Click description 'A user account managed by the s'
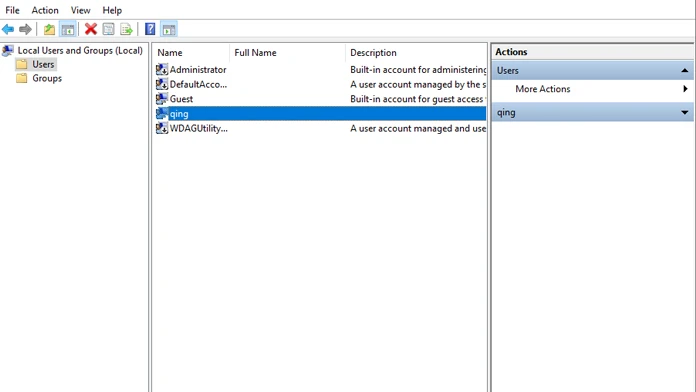 tap(418, 84)
